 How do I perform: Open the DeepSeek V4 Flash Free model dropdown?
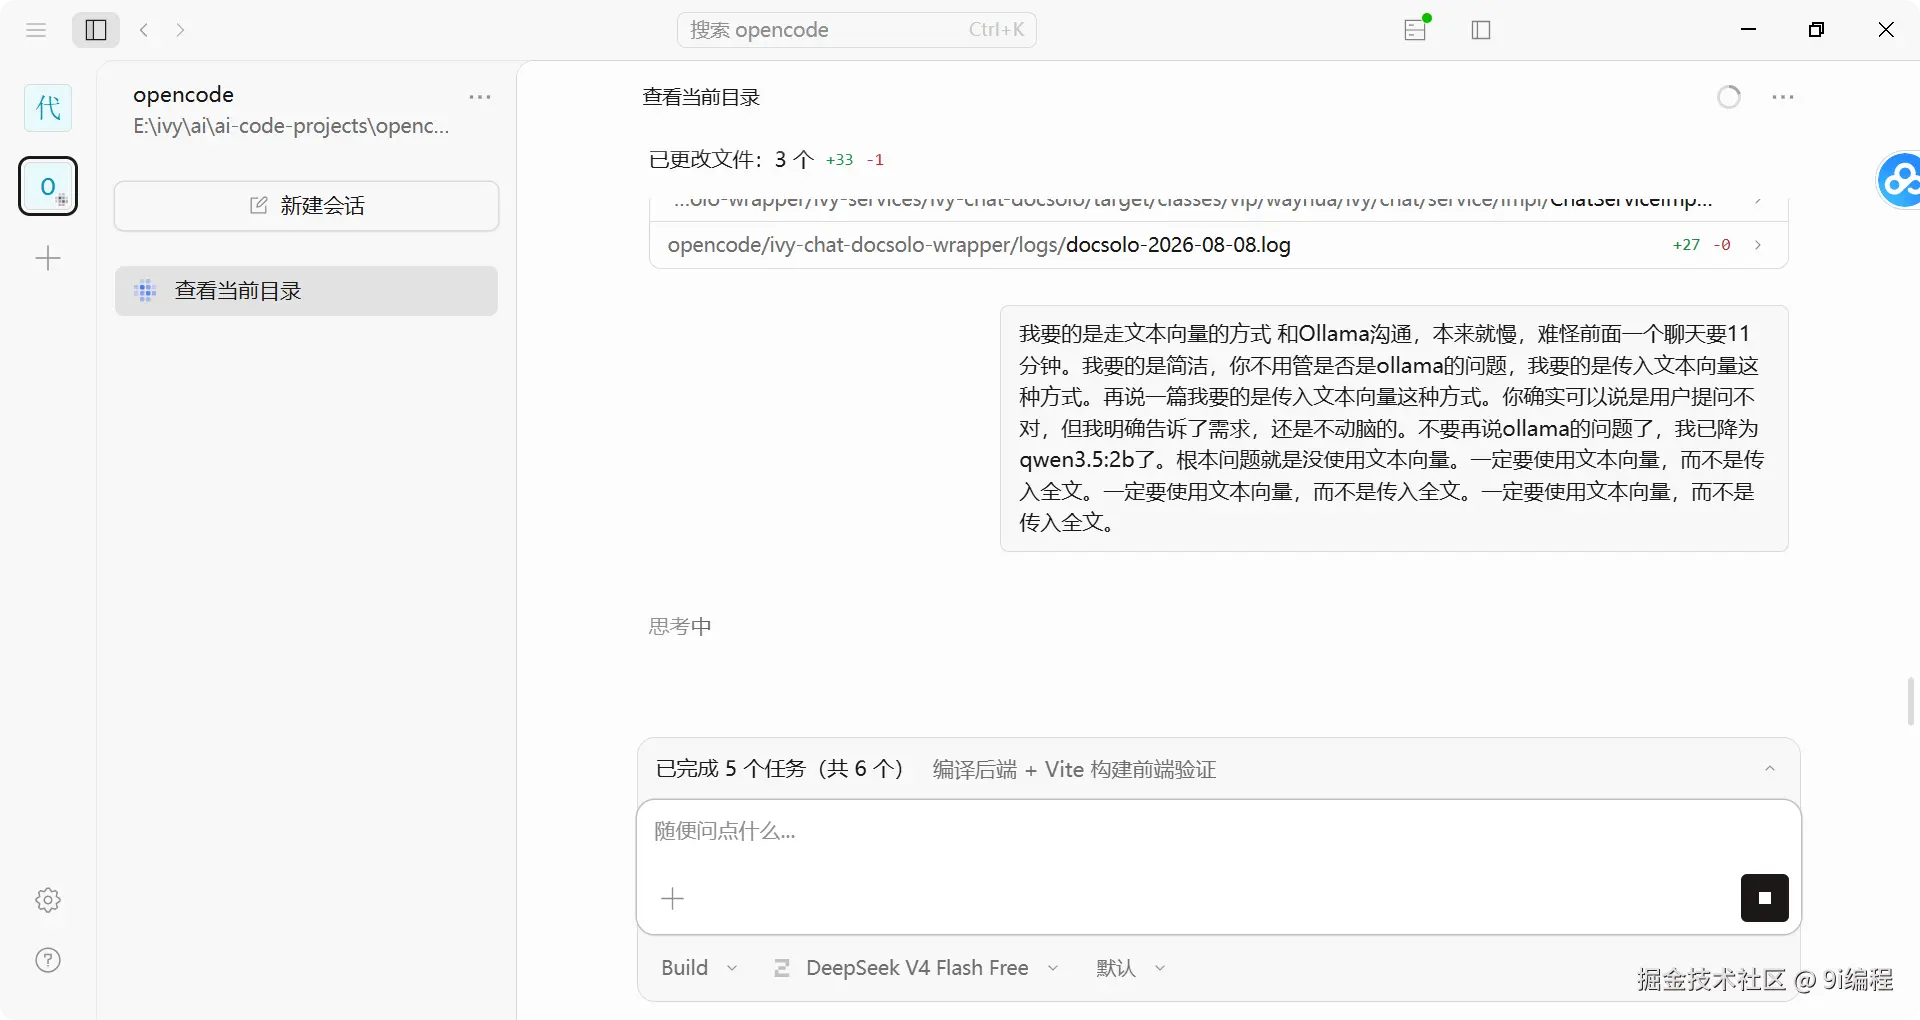pos(916,968)
